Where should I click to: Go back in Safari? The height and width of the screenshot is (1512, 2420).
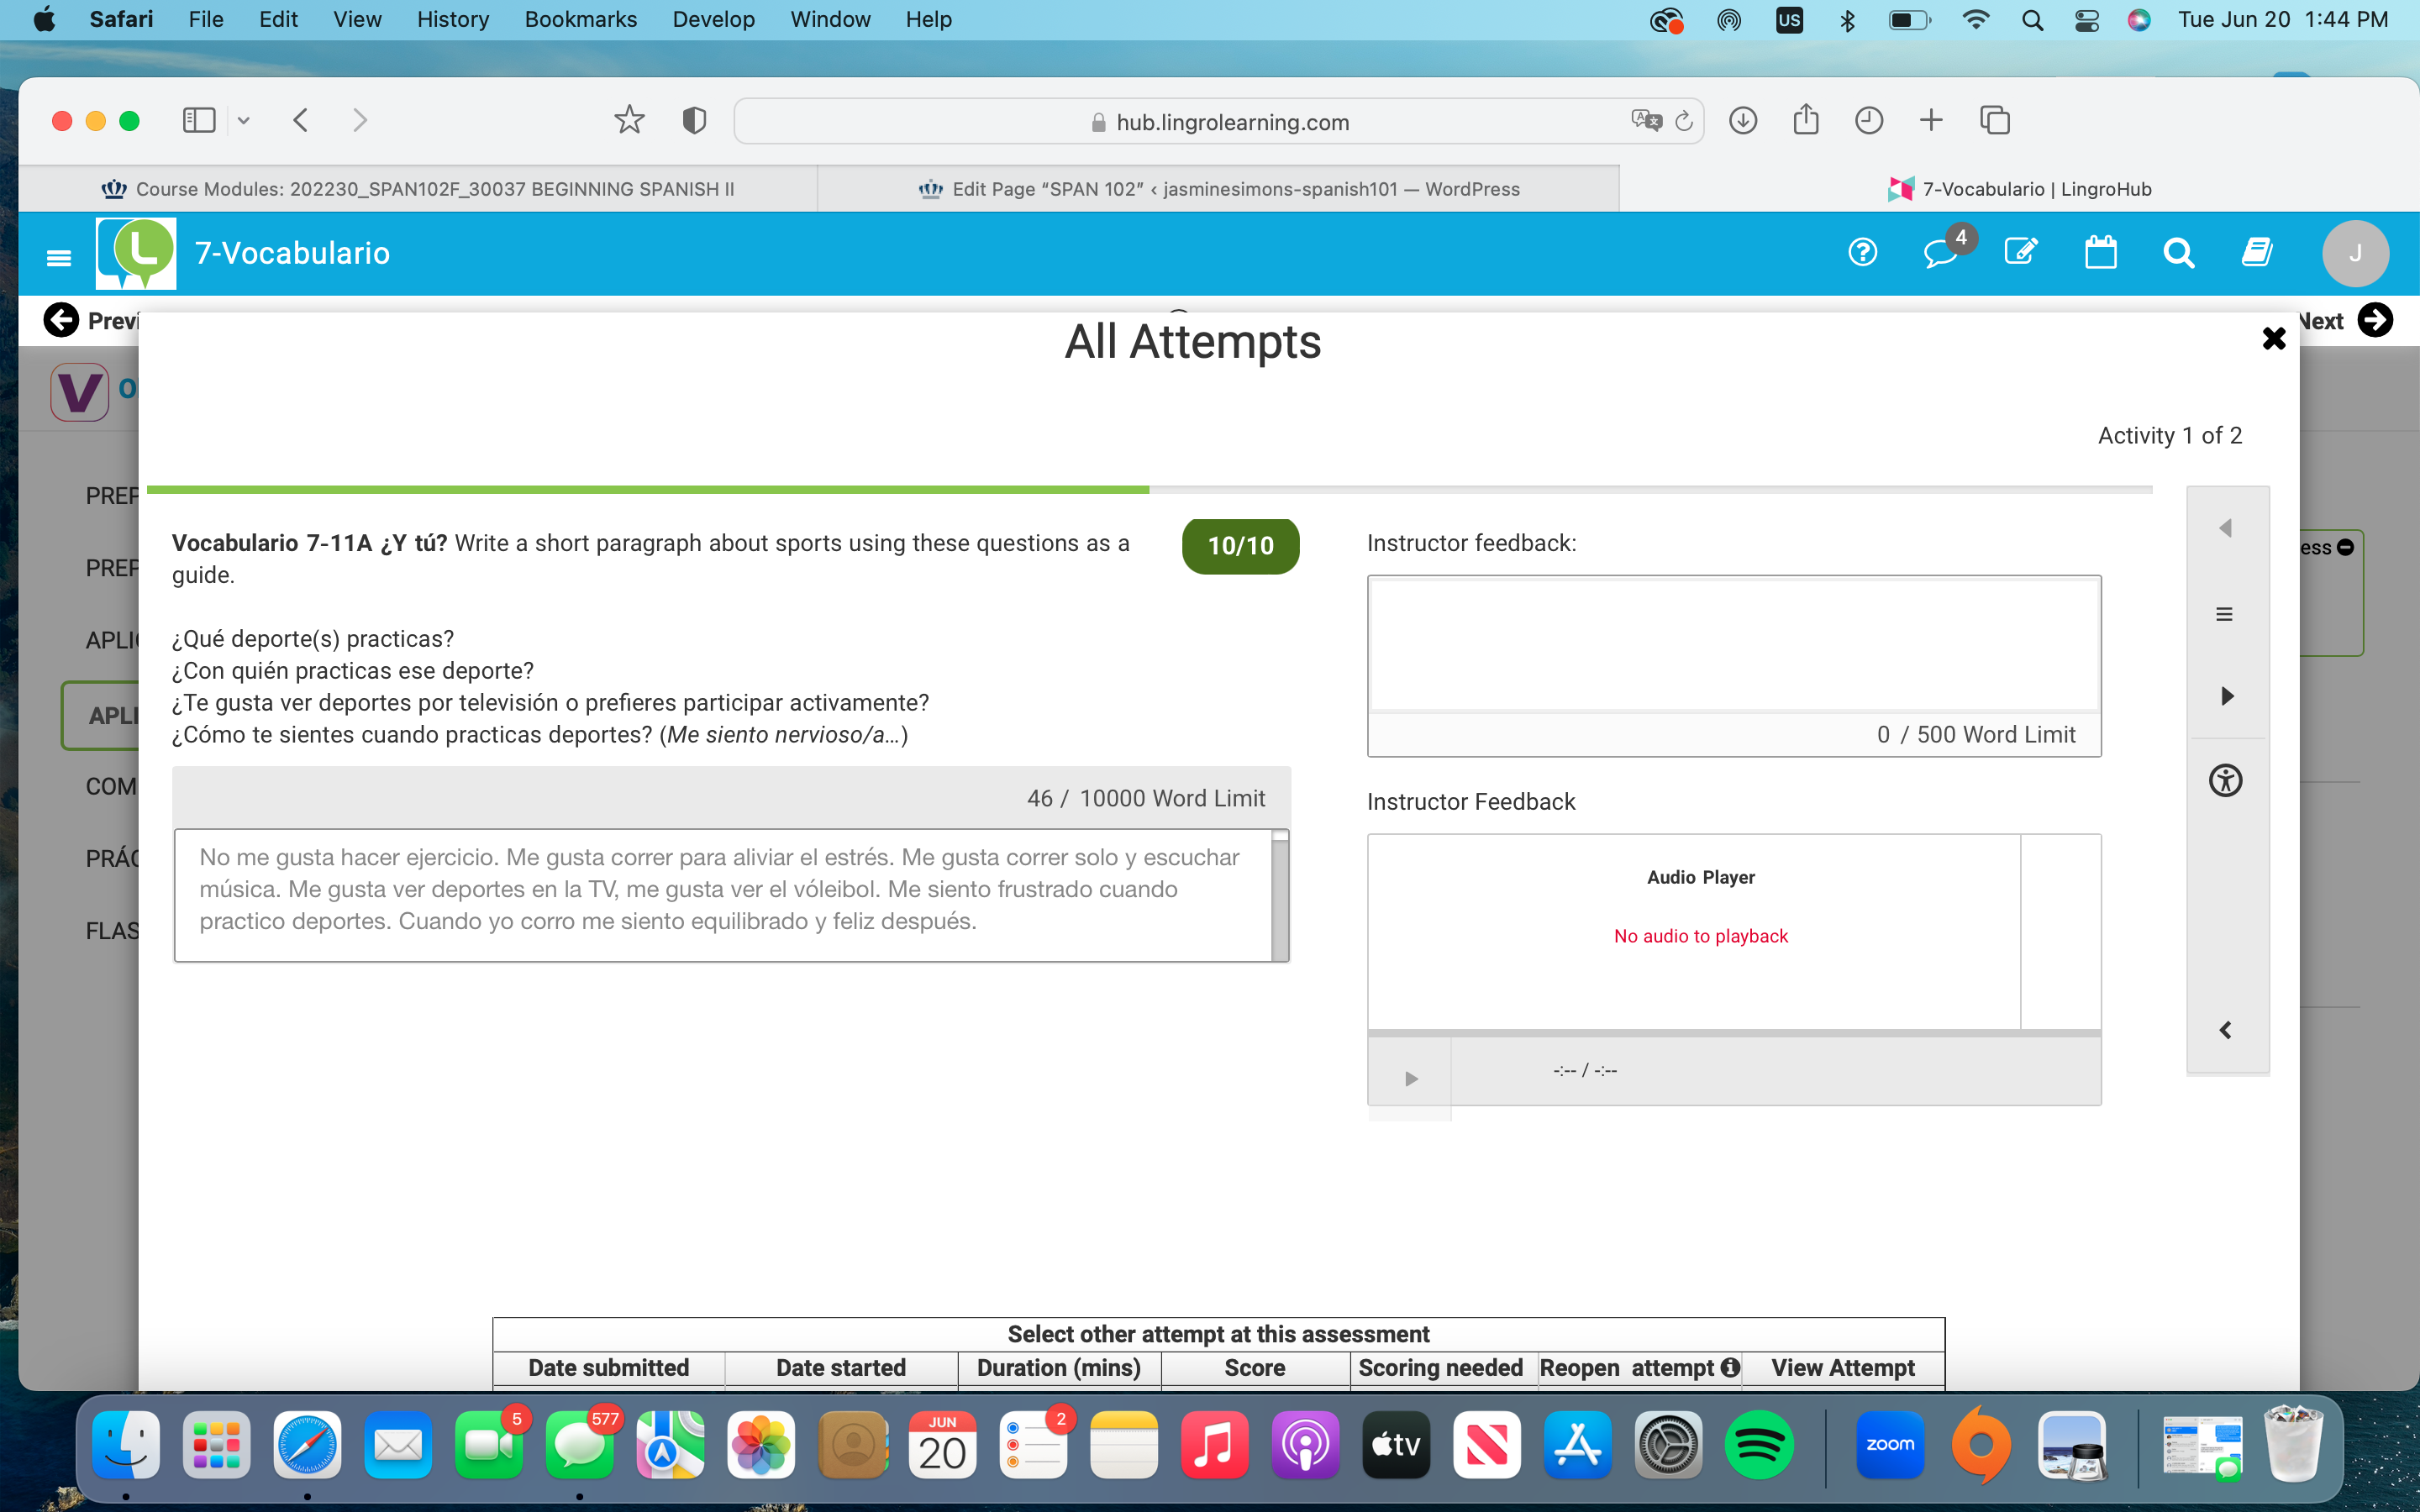(x=301, y=121)
